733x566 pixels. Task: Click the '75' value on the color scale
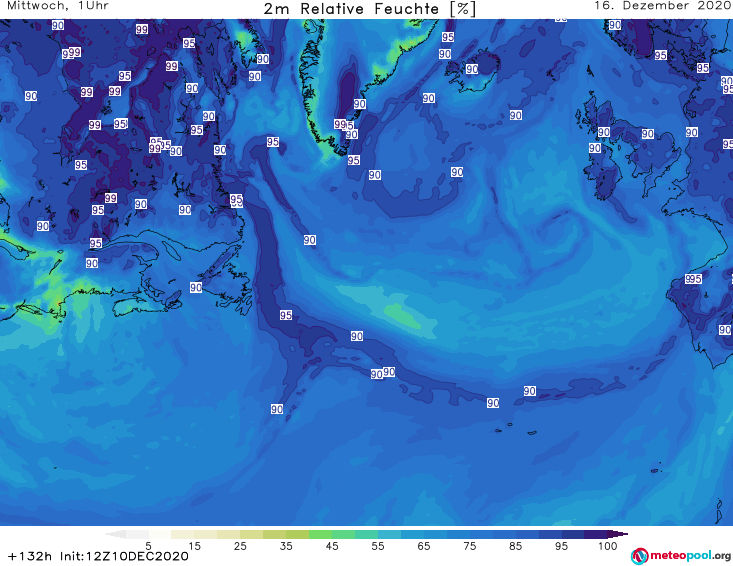click(470, 546)
